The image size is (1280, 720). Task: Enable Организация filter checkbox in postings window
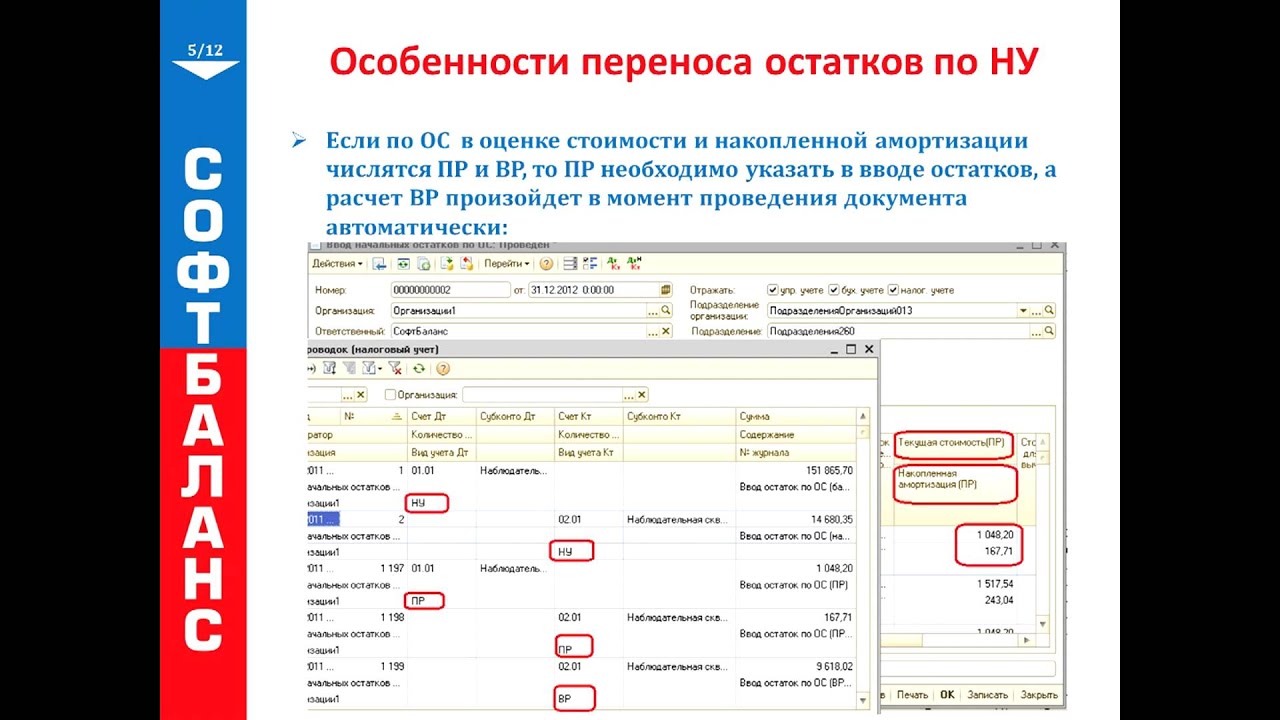coord(391,395)
